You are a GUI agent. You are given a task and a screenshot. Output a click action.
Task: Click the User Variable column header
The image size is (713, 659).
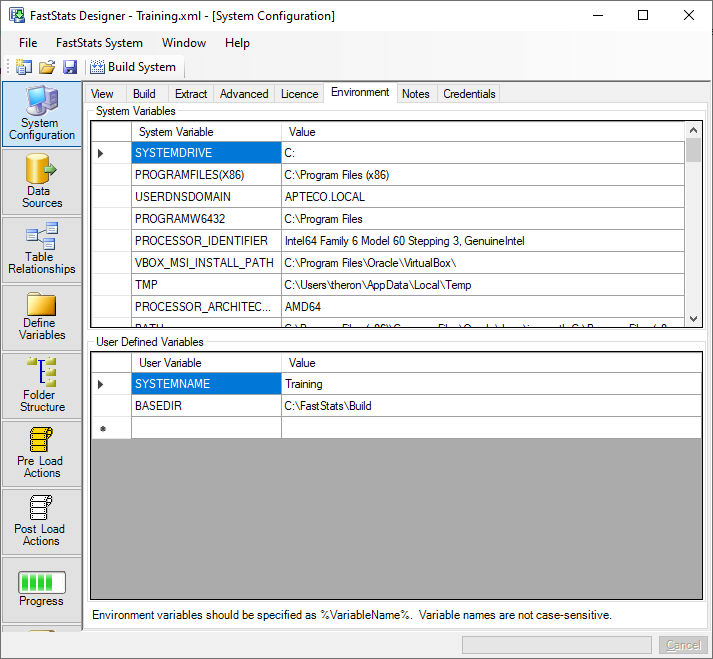point(206,363)
